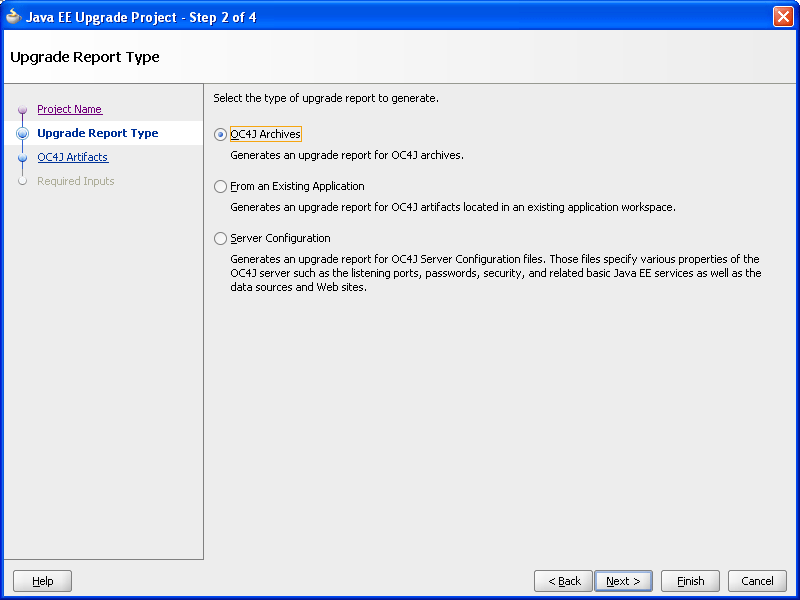
Task: Click the OC4J Artifacts step bullet icon
Action: [22, 157]
